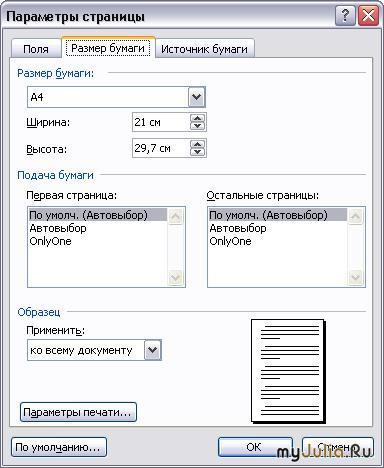Viewport: 384px width, 468px height.
Task: Confirm with the OK button
Action: 255,447
